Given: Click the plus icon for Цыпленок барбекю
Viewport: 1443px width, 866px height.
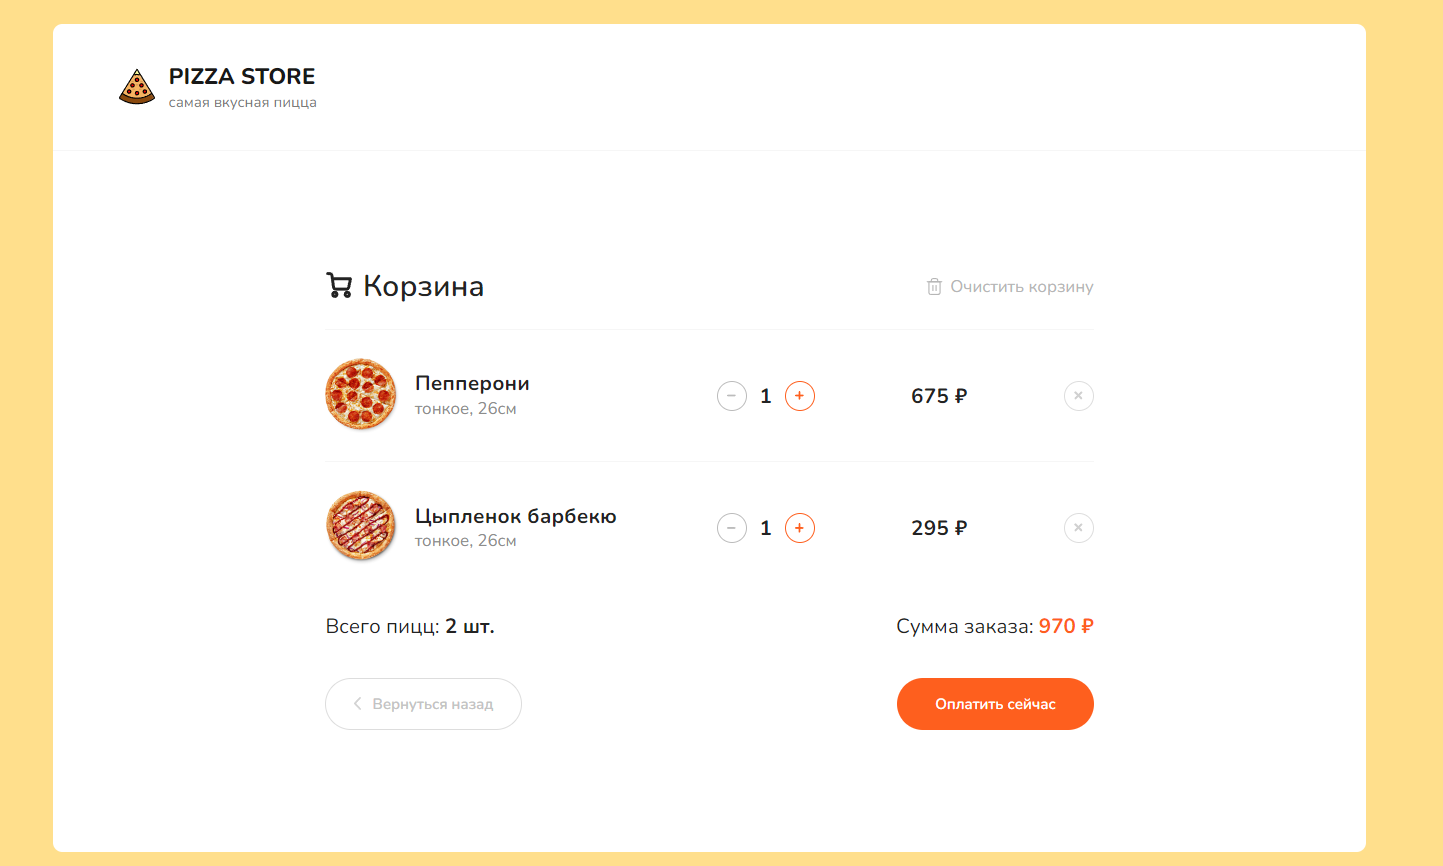Looking at the screenshot, I should pos(799,528).
